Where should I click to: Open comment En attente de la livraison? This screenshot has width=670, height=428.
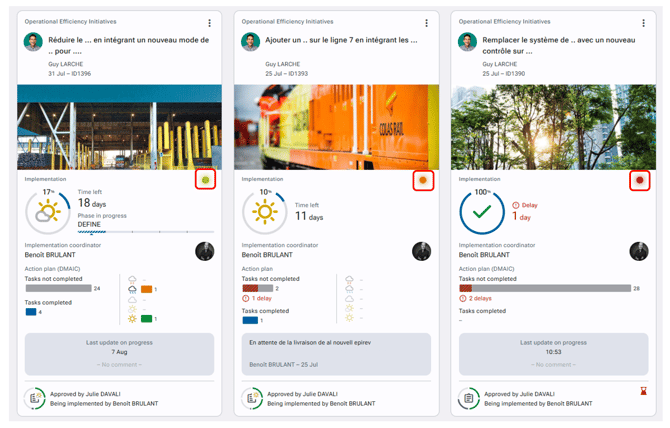tap(336, 354)
